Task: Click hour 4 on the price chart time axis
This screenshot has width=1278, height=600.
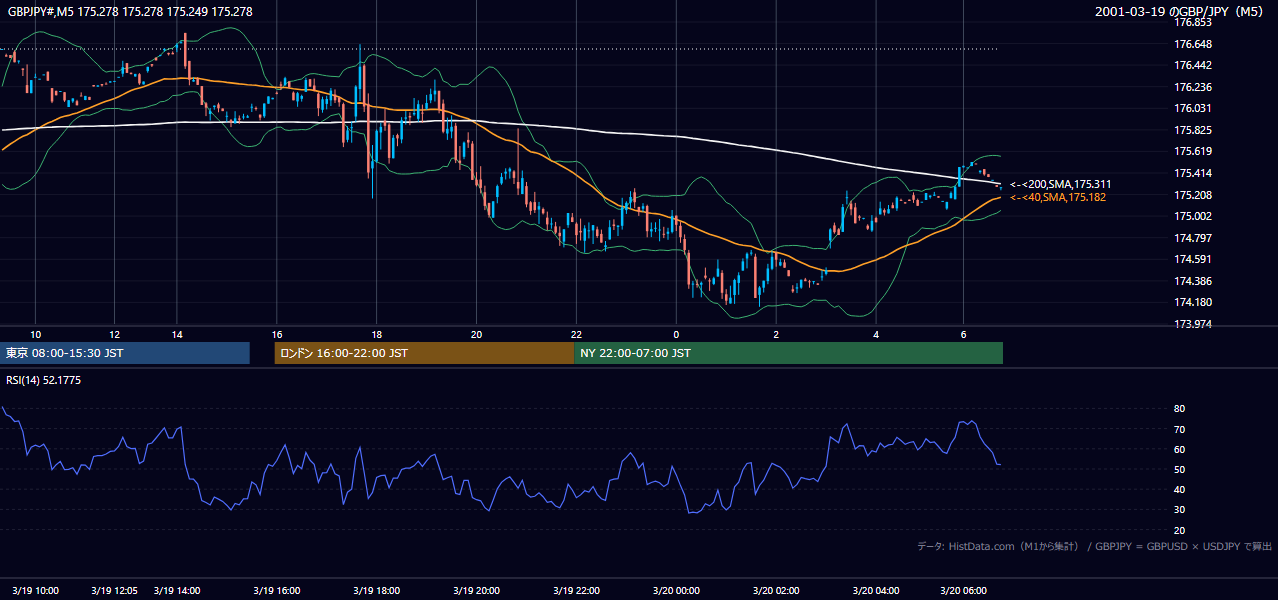Action: pyautogui.click(x=876, y=334)
